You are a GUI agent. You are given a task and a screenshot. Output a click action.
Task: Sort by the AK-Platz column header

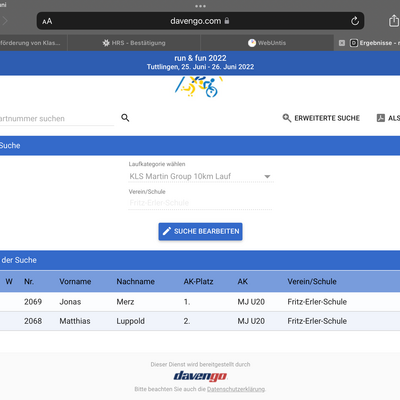click(x=198, y=282)
